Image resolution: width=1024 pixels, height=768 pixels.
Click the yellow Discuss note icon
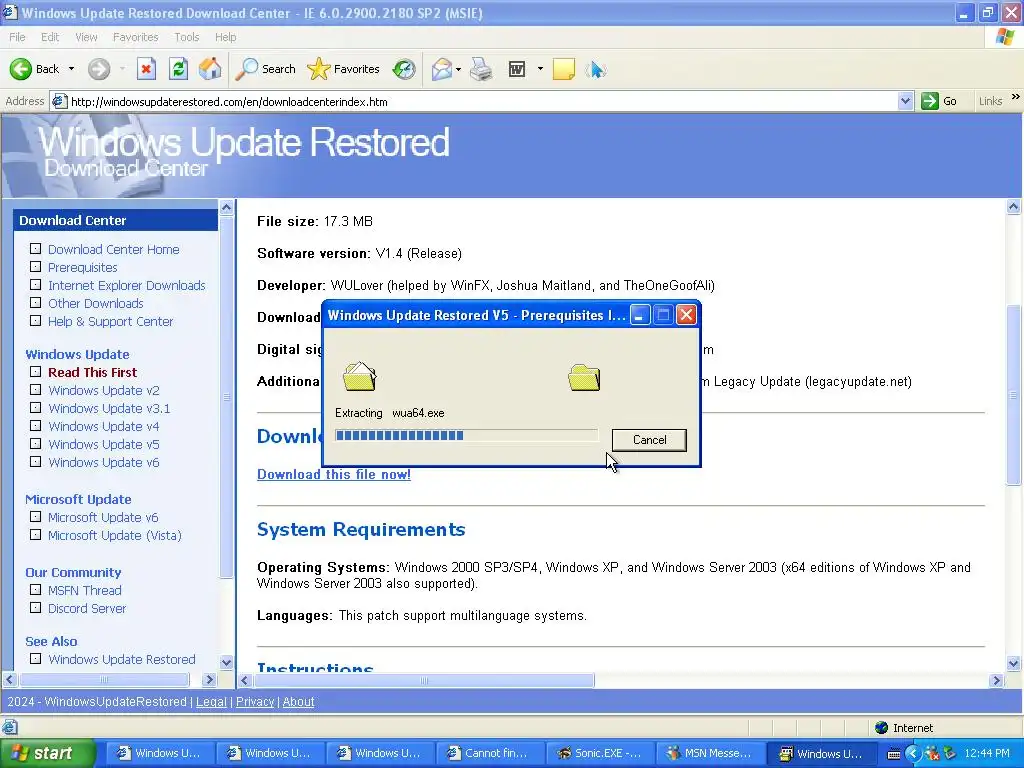click(x=564, y=69)
